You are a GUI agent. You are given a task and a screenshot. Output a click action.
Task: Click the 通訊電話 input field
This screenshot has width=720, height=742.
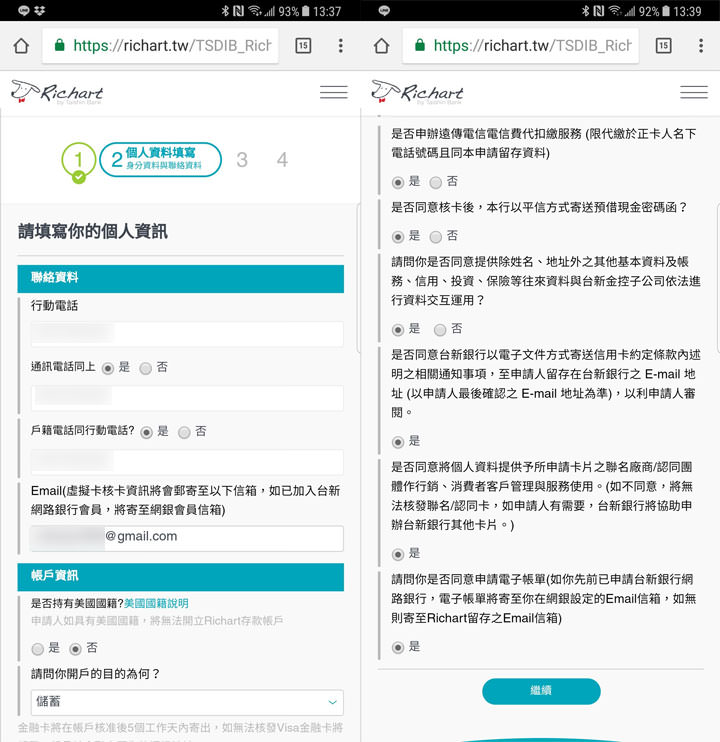(187, 398)
